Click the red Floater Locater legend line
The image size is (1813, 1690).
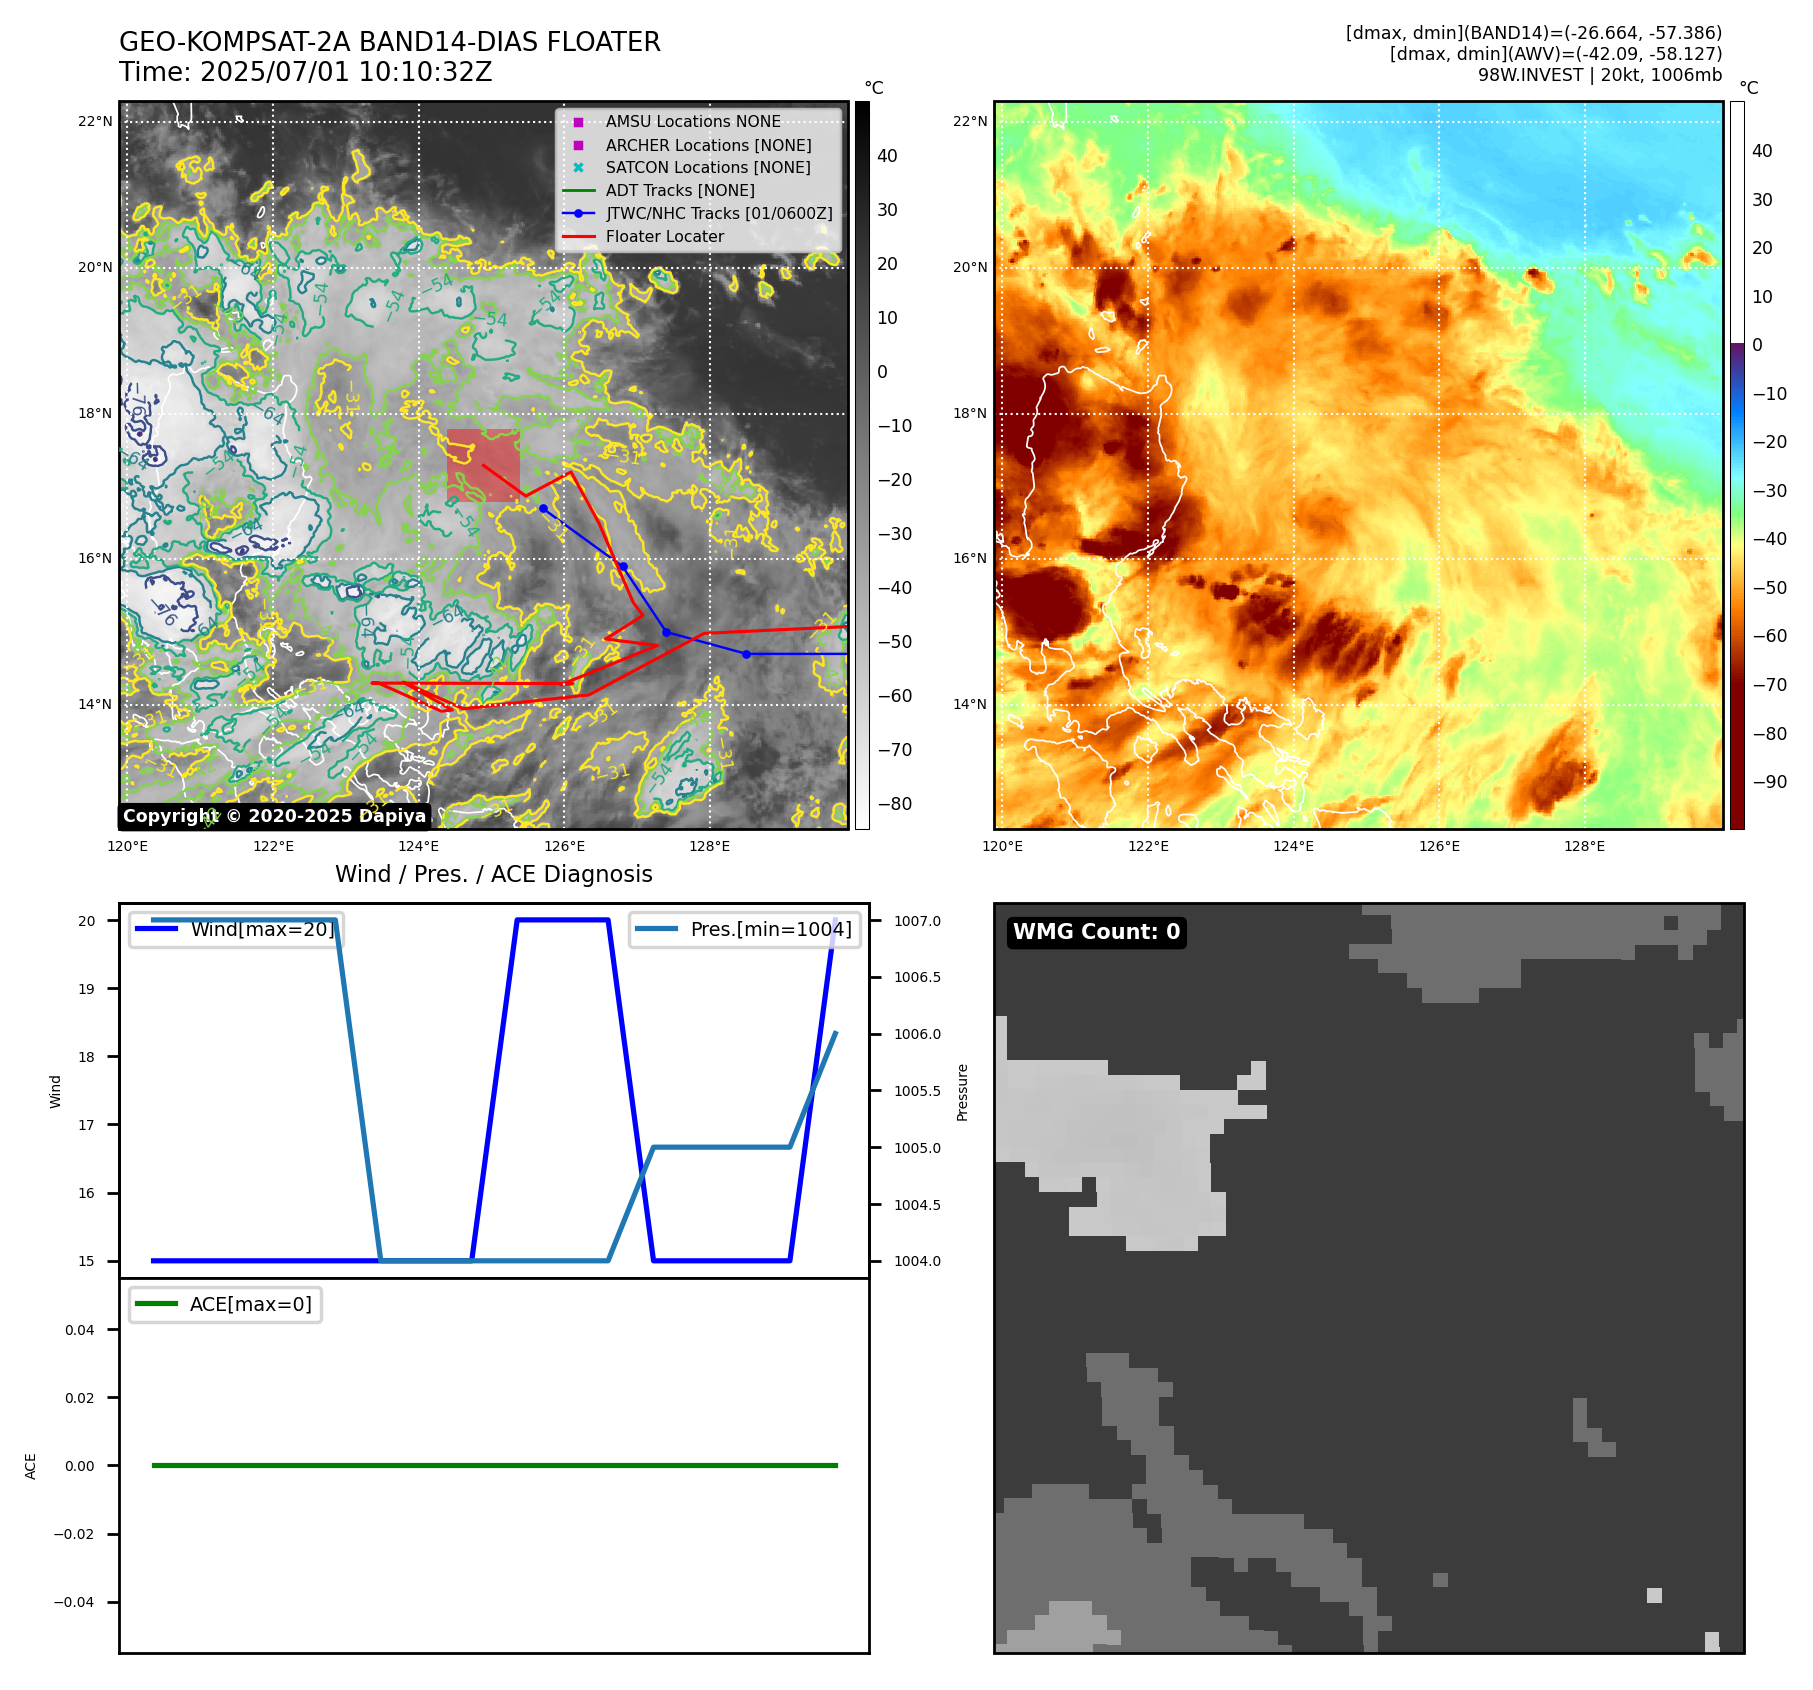click(x=578, y=237)
